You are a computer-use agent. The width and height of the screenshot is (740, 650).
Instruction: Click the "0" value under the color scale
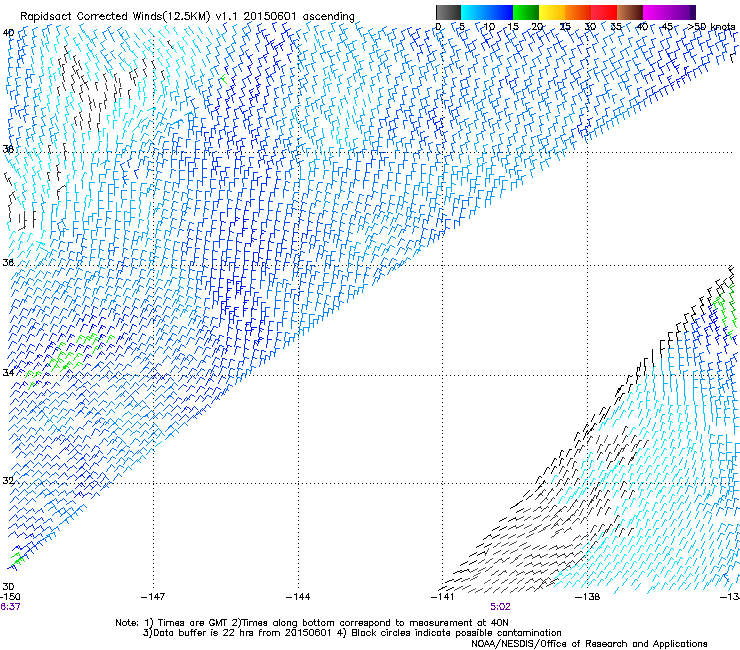438,27
